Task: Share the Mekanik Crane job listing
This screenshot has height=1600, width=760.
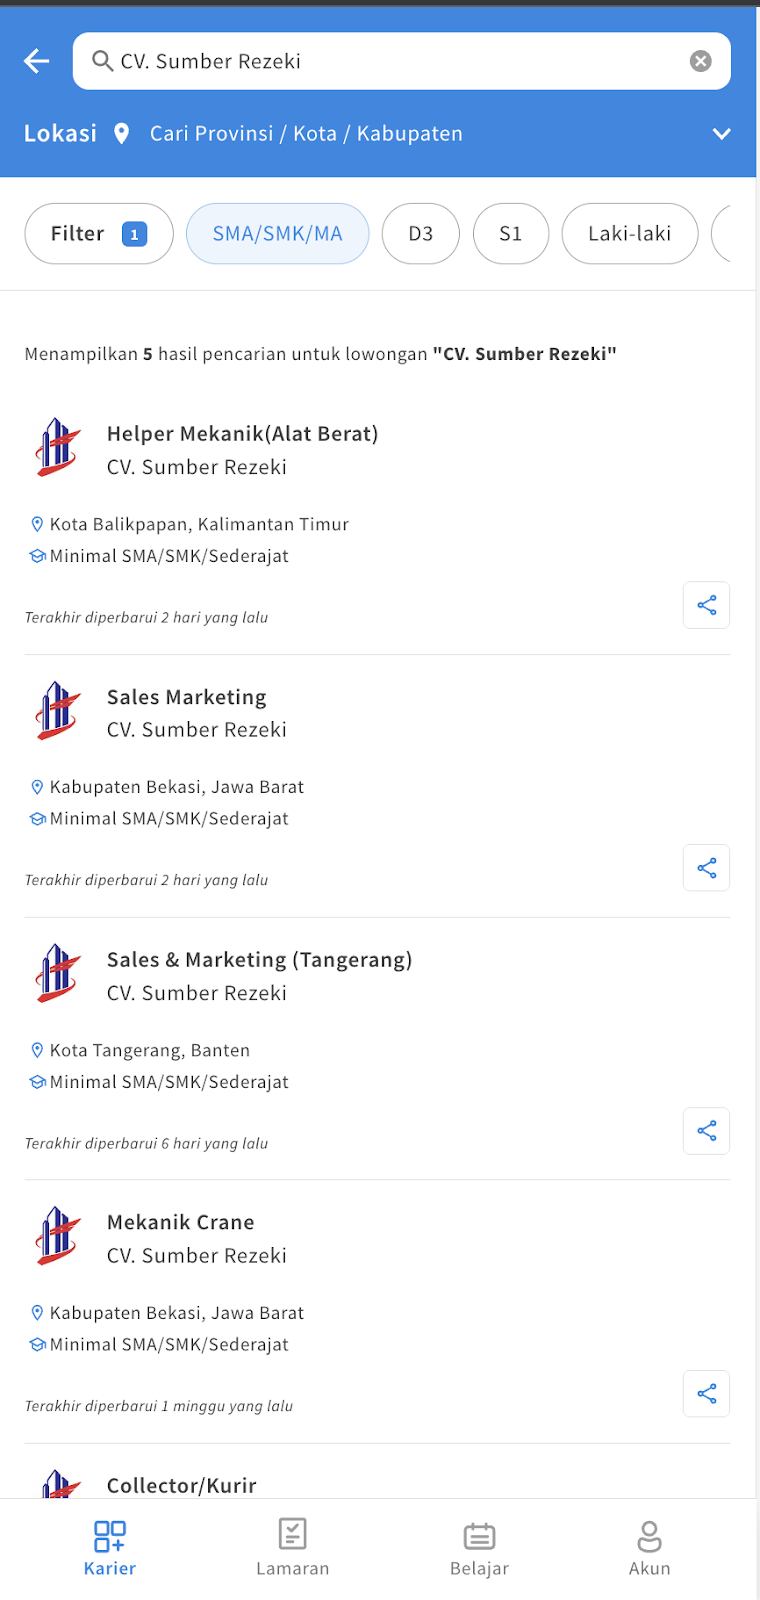Action: click(x=706, y=1393)
